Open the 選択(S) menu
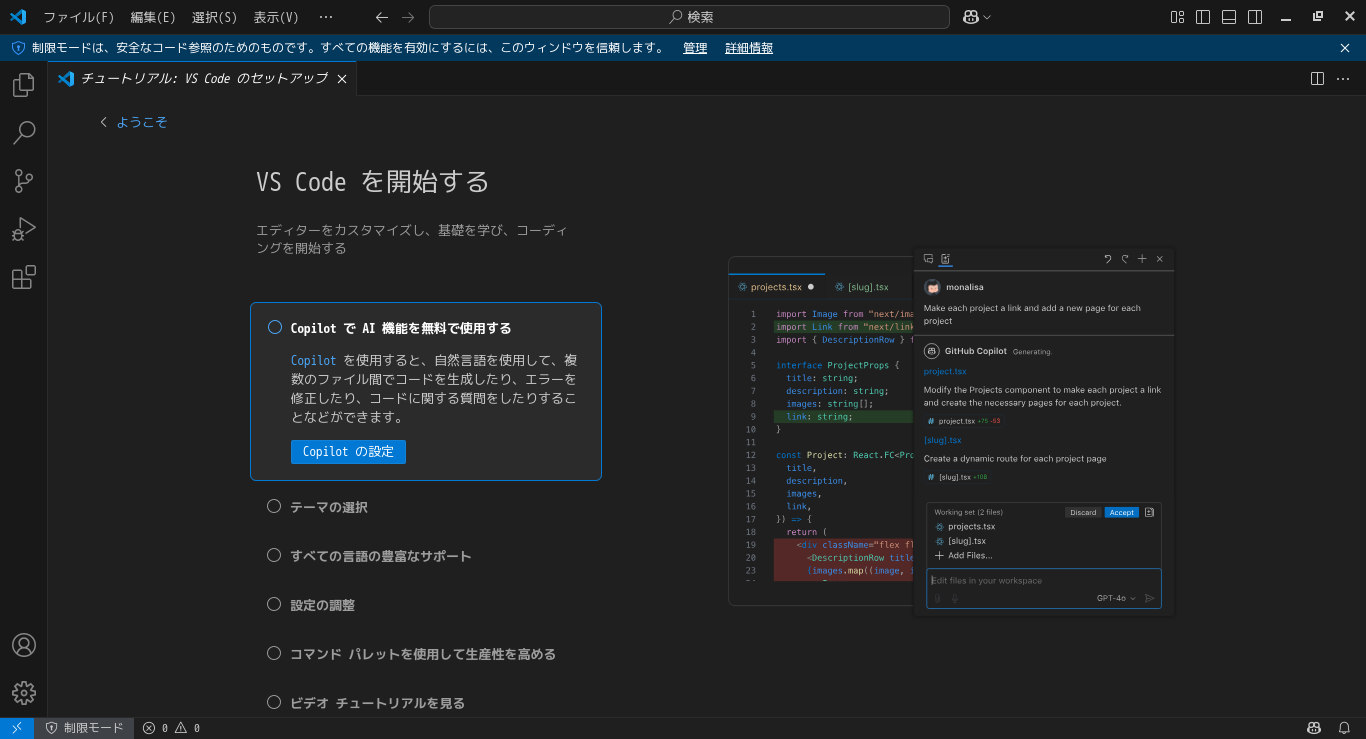1366x739 pixels. [214, 17]
